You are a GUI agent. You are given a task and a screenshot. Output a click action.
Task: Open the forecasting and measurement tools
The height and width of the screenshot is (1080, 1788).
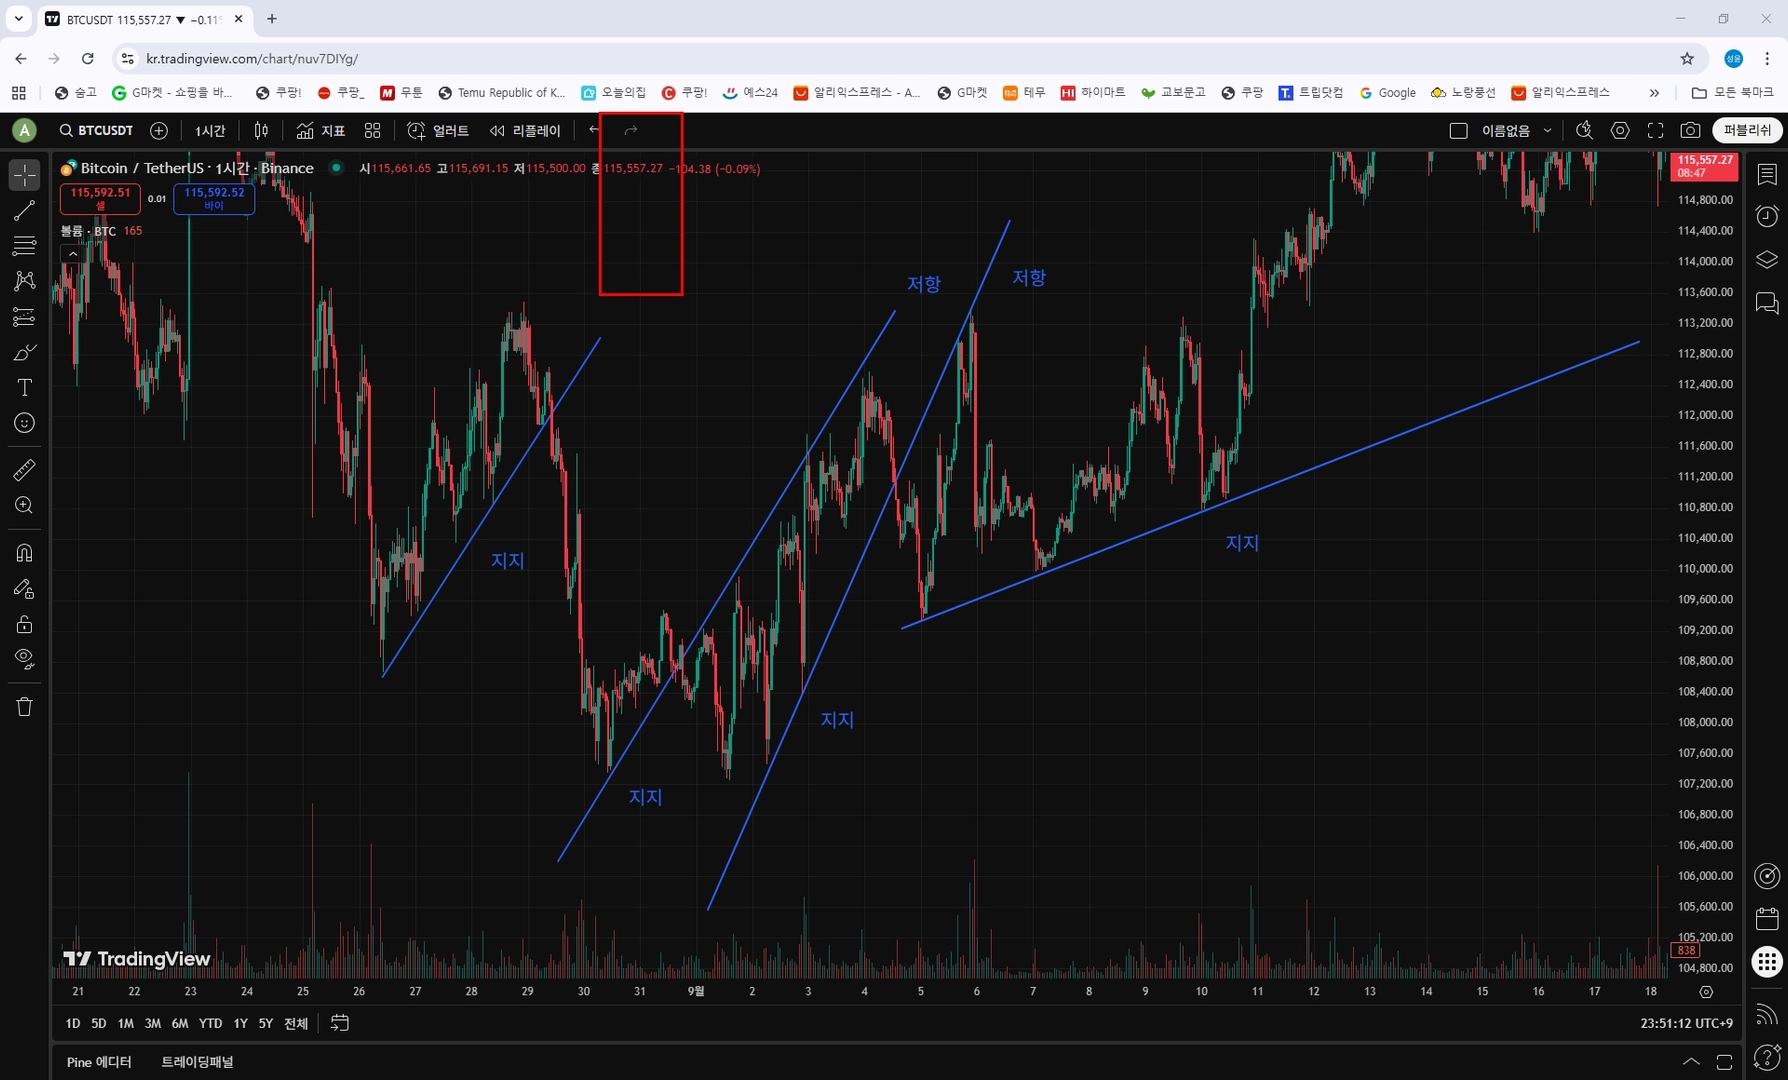point(24,317)
